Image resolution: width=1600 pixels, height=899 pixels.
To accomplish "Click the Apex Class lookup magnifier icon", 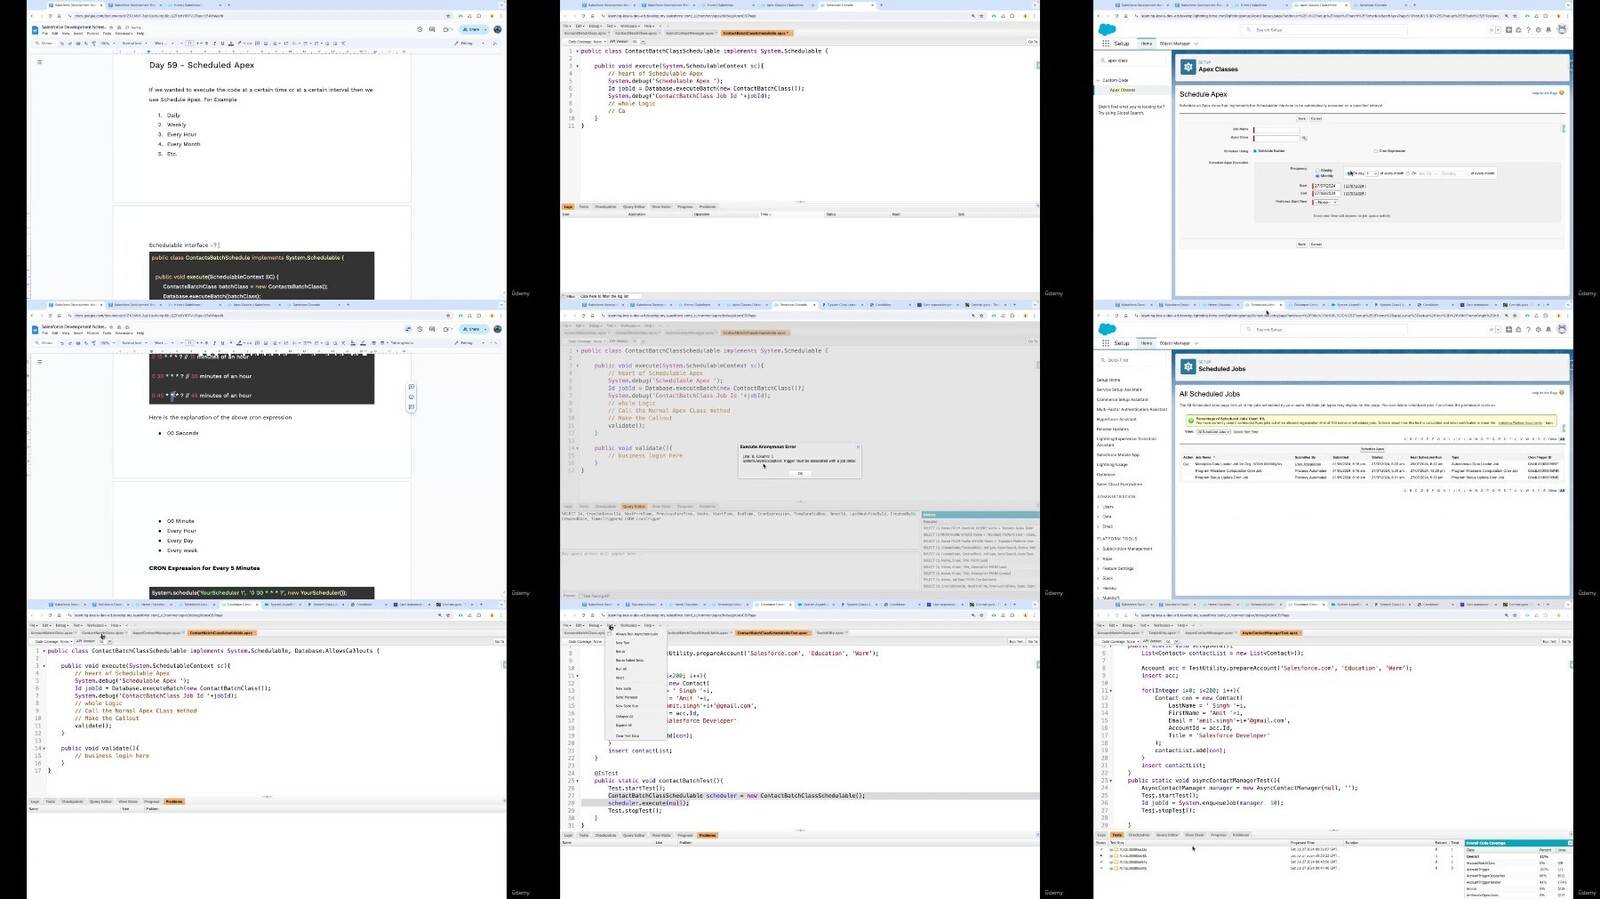I will click(x=1305, y=138).
